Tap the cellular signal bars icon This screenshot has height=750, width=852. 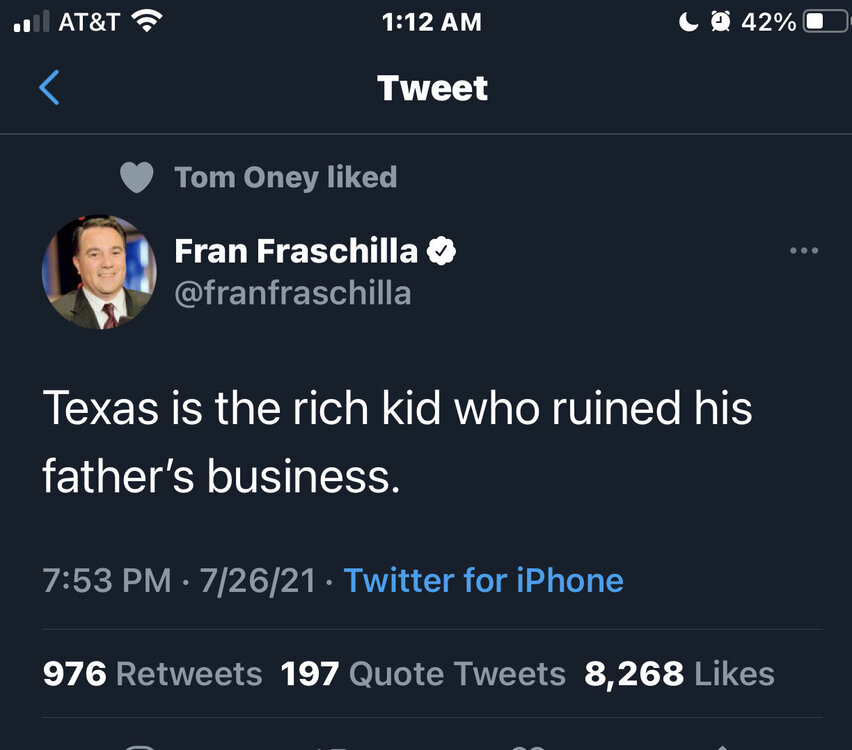(x=31, y=23)
